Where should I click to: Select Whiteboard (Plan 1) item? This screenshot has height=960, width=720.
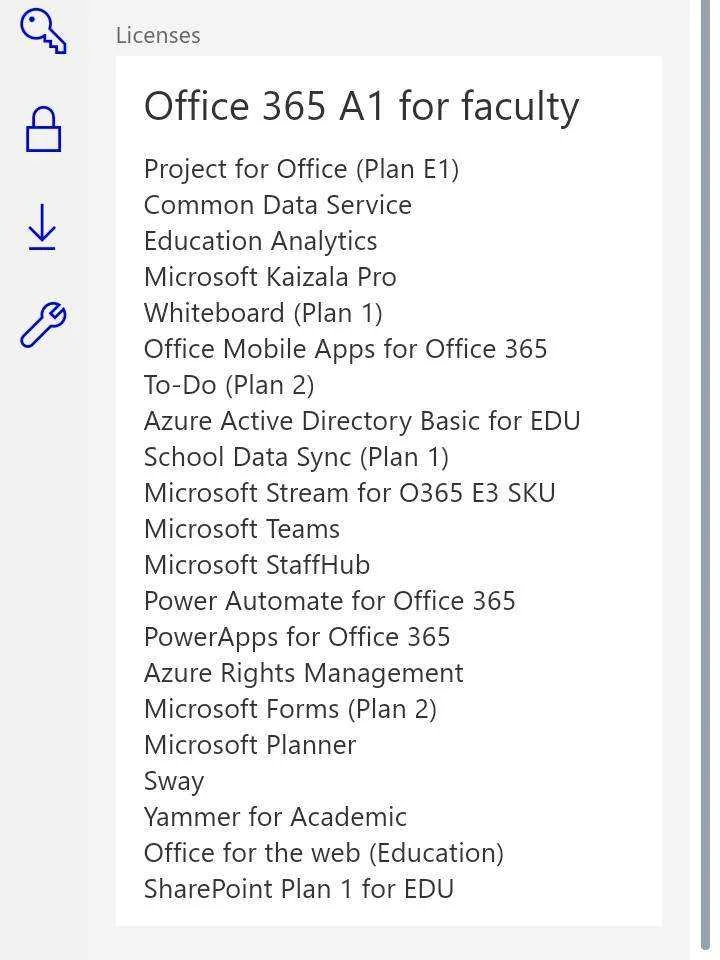[263, 313]
